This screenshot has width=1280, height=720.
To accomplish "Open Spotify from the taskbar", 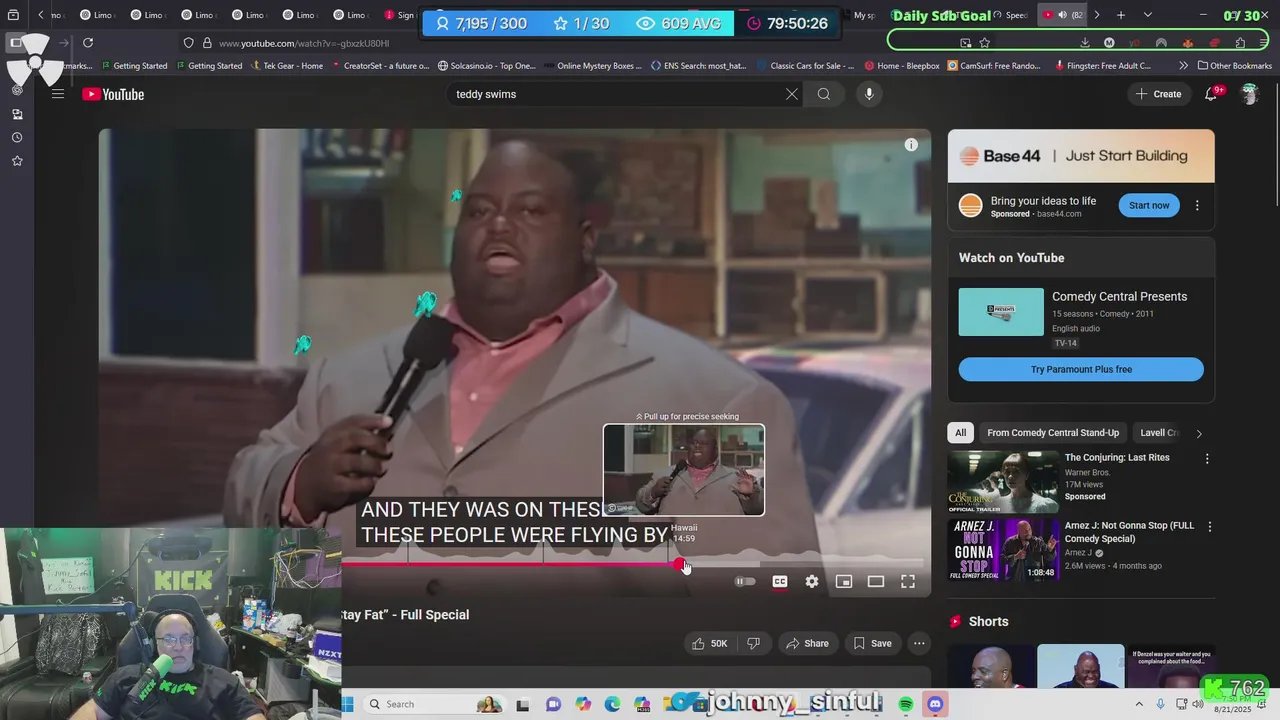I will [906, 704].
